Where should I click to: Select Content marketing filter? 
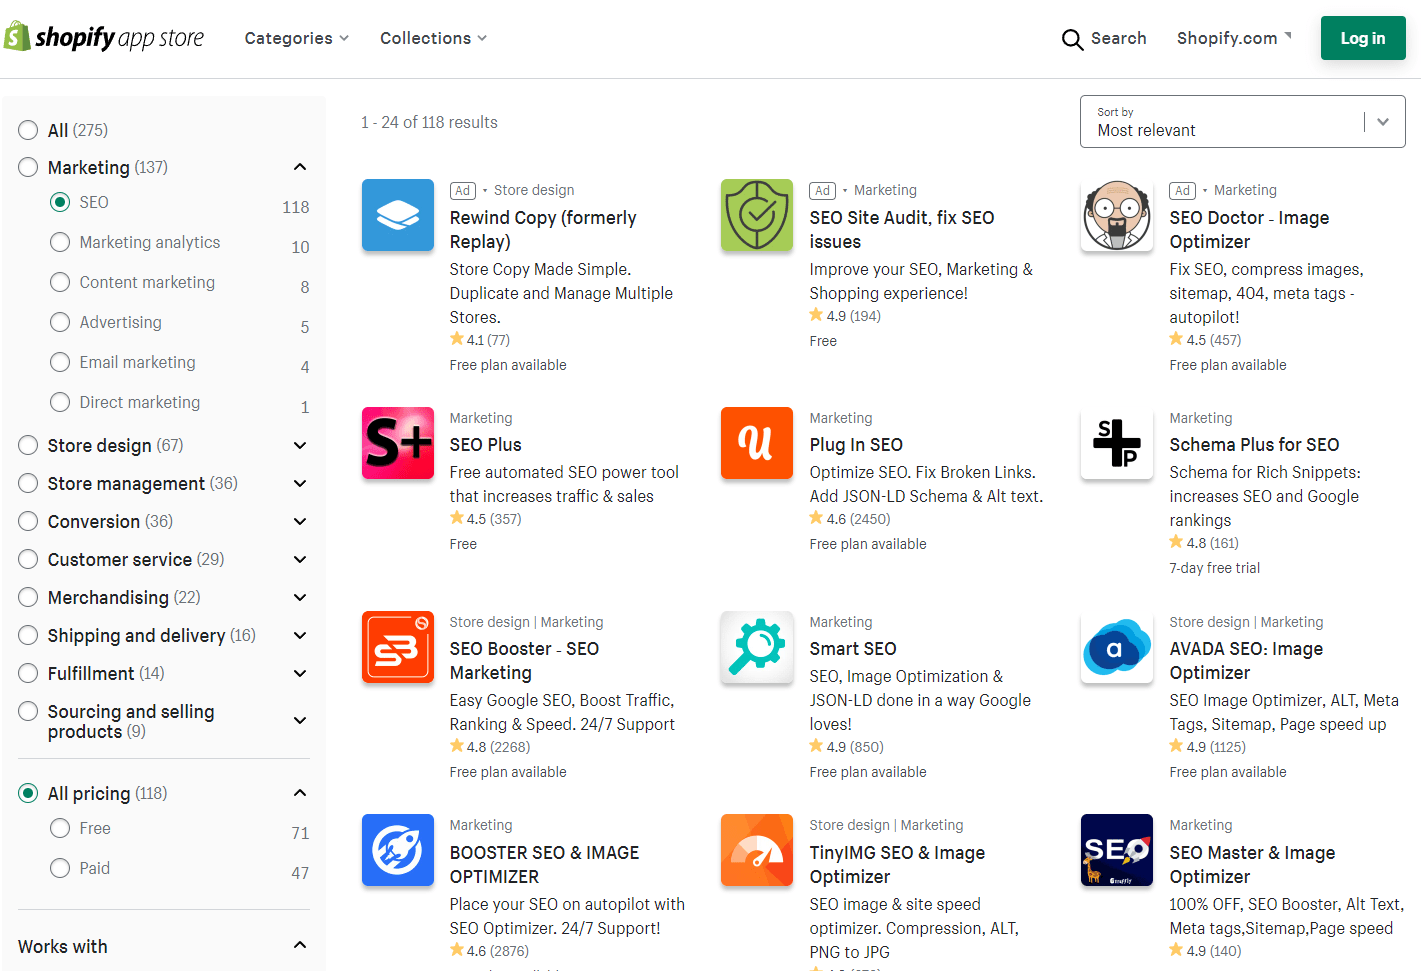(x=60, y=282)
